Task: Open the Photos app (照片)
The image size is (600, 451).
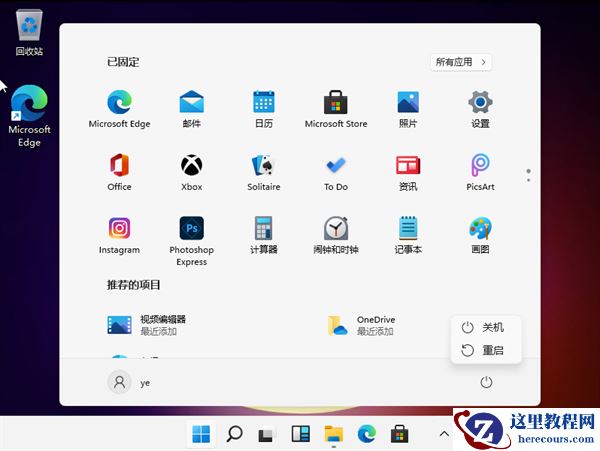Action: [x=408, y=109]
